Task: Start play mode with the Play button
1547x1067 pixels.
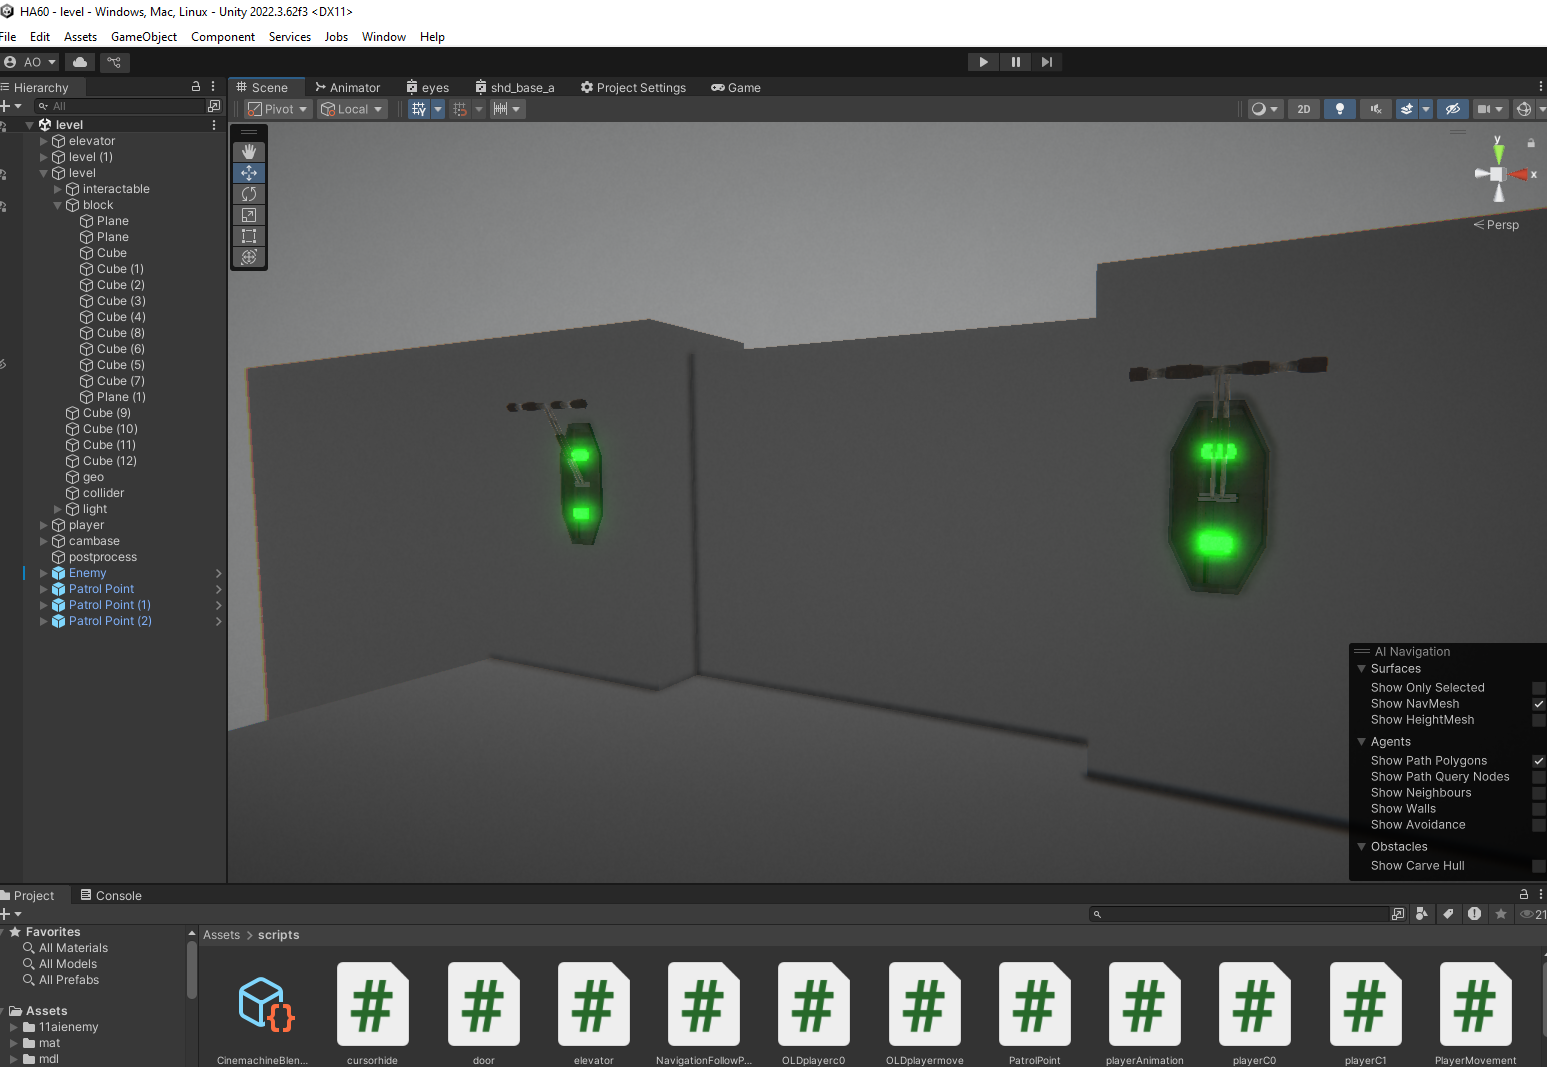Action: 983,62
